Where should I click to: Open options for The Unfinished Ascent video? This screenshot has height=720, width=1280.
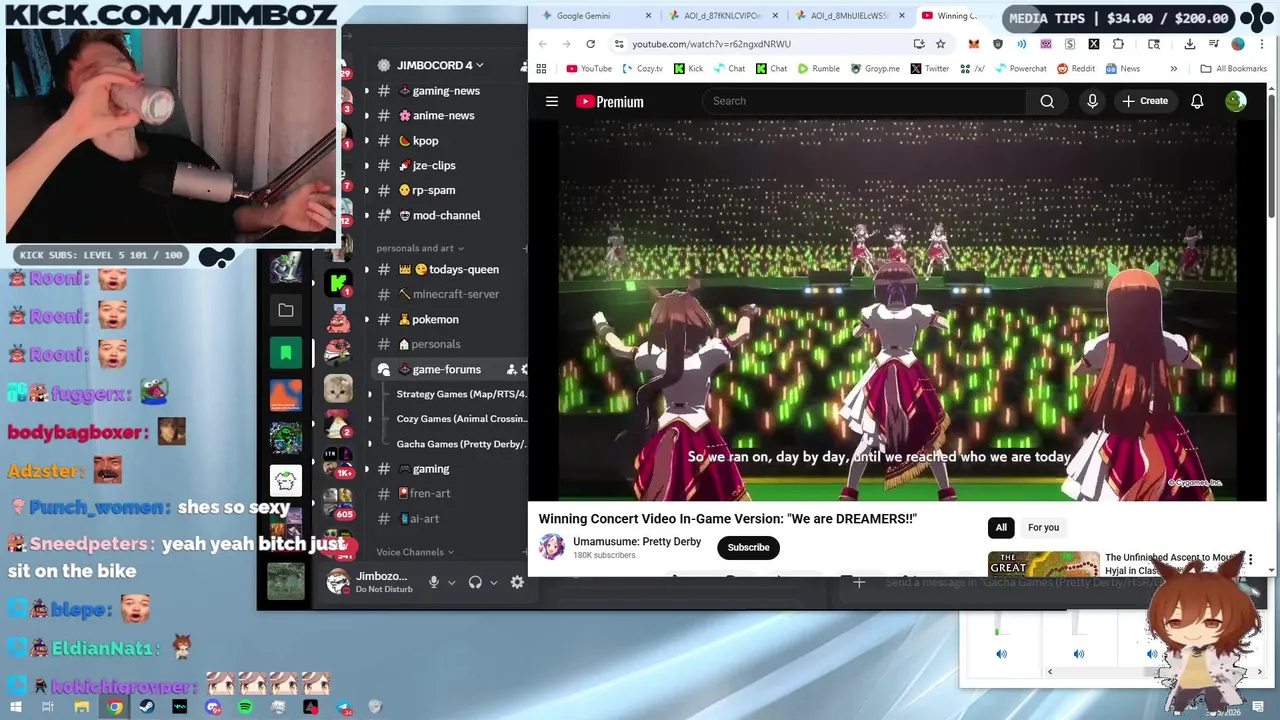tap(1250, 559)
